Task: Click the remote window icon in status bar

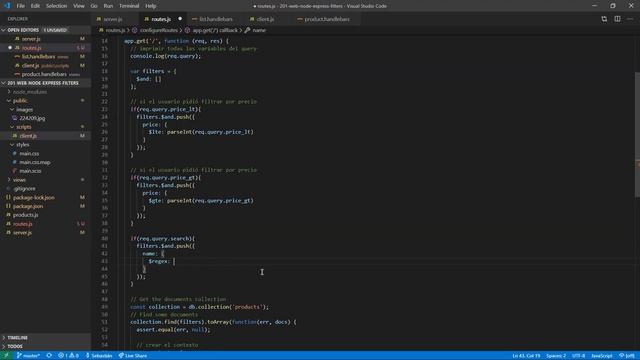Action: [6, 356]
